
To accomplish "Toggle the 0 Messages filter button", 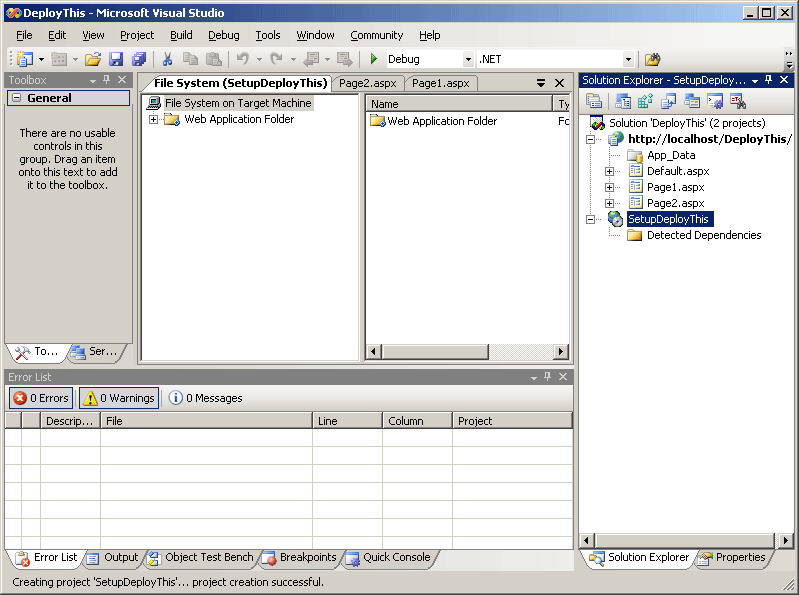I will 206,398.
